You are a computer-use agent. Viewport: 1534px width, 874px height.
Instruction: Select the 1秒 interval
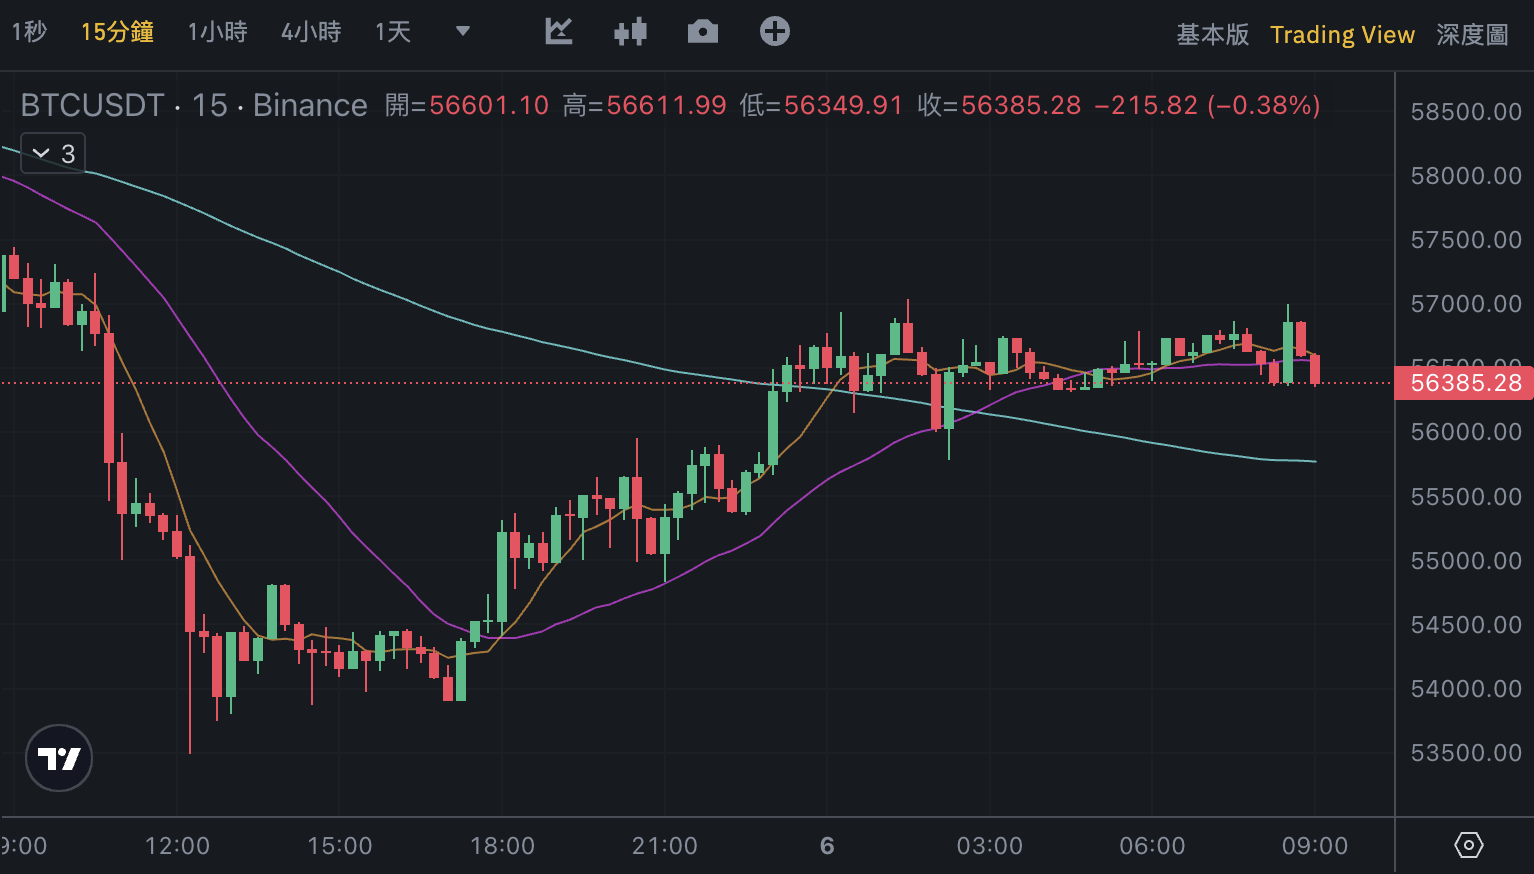click(29, 32)
